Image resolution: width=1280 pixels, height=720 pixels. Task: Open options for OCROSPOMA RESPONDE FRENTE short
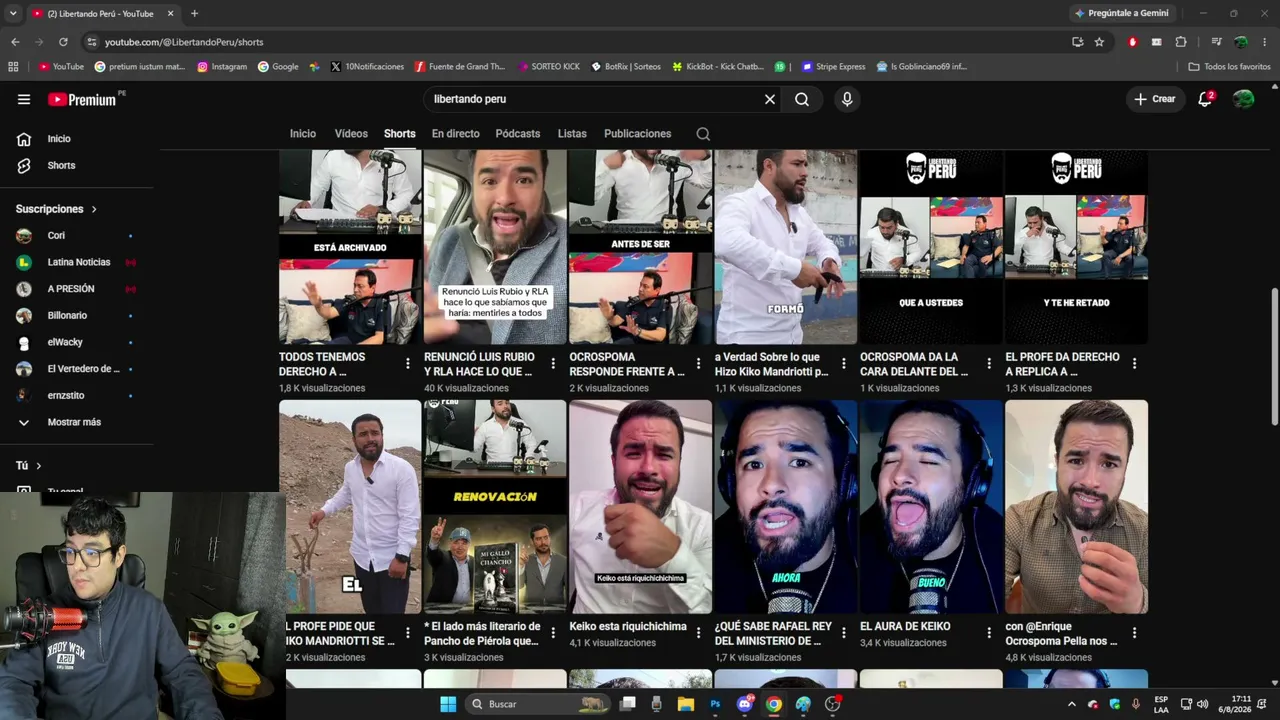click(x=698, y=363)
